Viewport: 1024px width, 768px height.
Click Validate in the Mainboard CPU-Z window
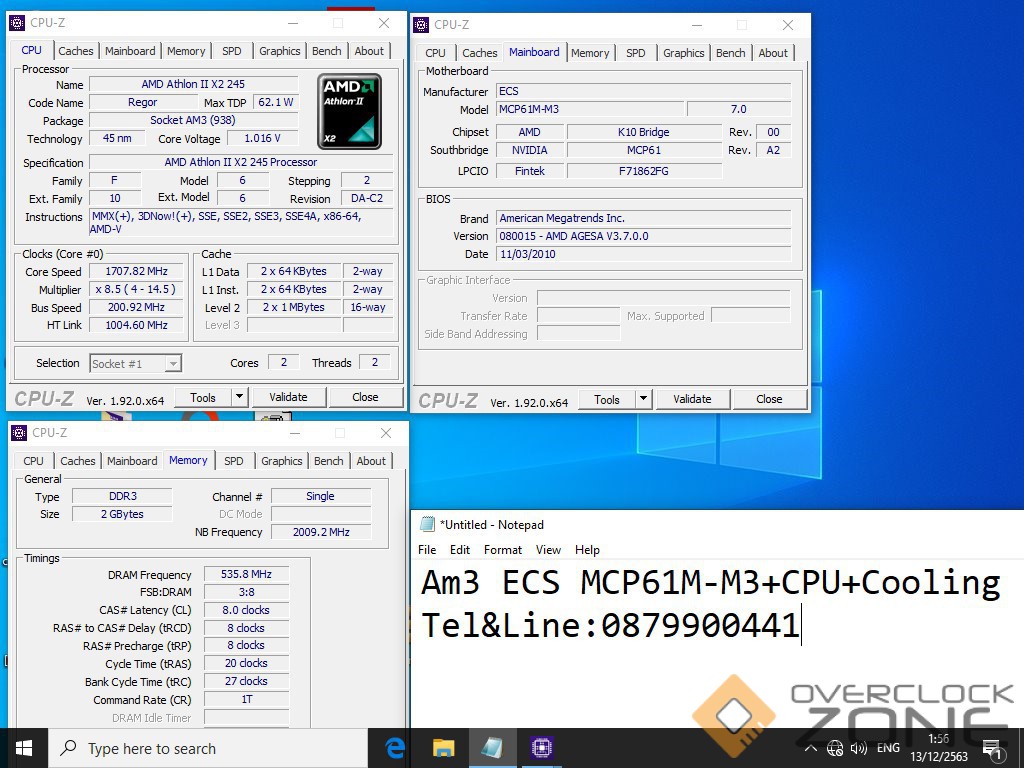[692, 399]
